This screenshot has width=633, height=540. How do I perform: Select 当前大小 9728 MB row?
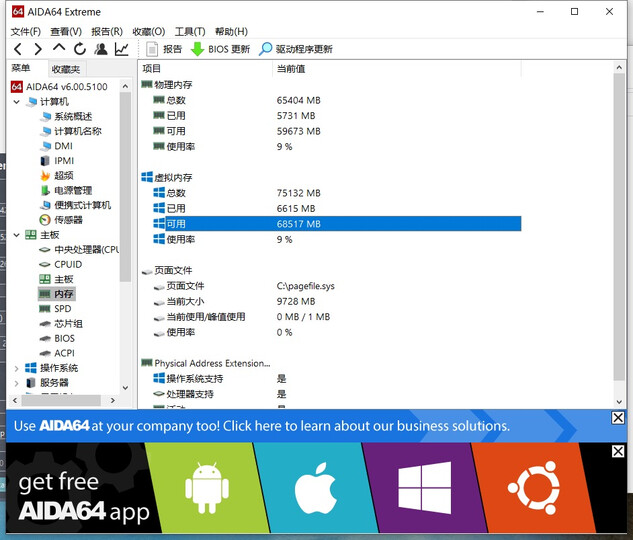331,301
